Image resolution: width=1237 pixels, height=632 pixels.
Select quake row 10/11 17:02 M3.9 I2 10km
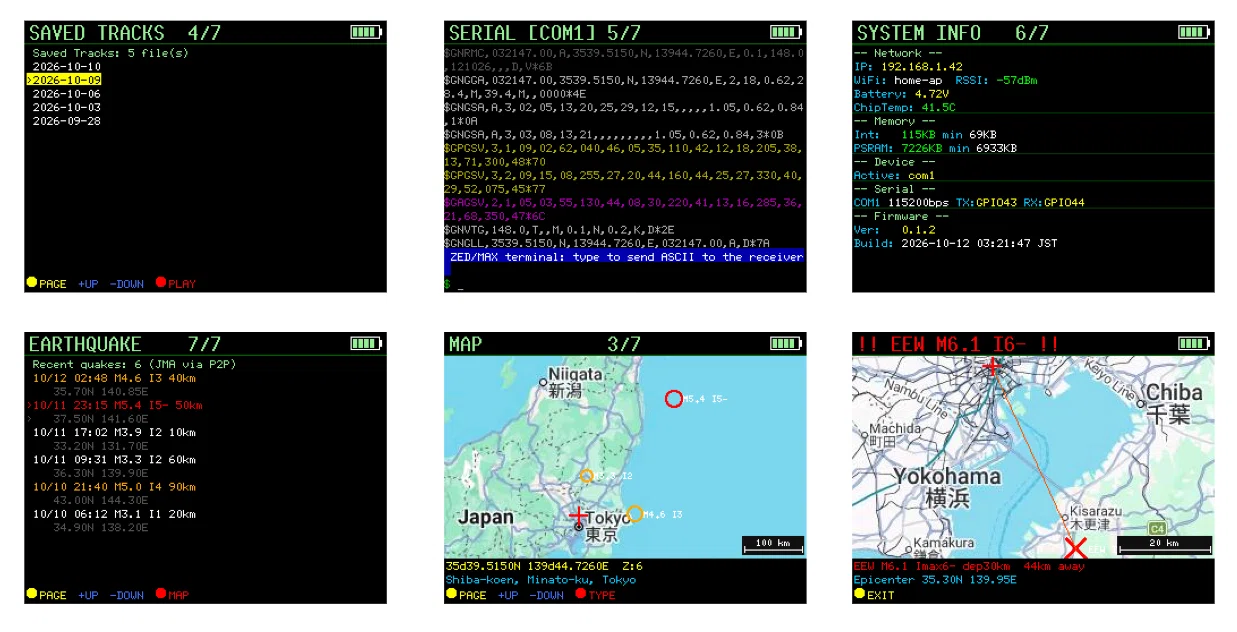114,432
